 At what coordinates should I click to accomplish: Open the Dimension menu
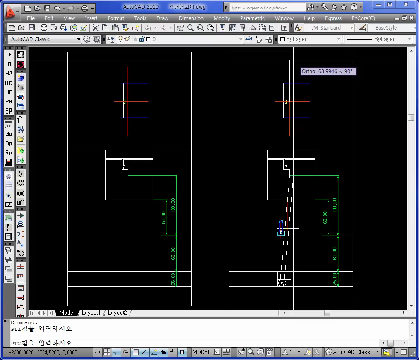click(191, 18)
